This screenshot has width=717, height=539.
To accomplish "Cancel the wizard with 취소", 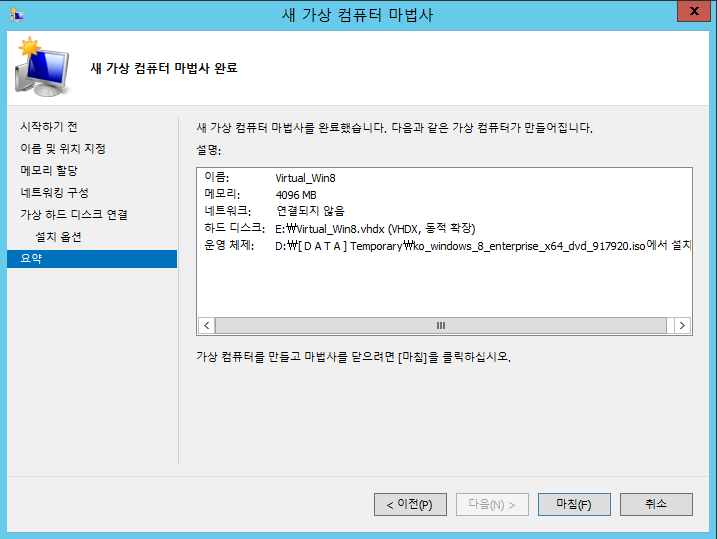I will [656, 504].
